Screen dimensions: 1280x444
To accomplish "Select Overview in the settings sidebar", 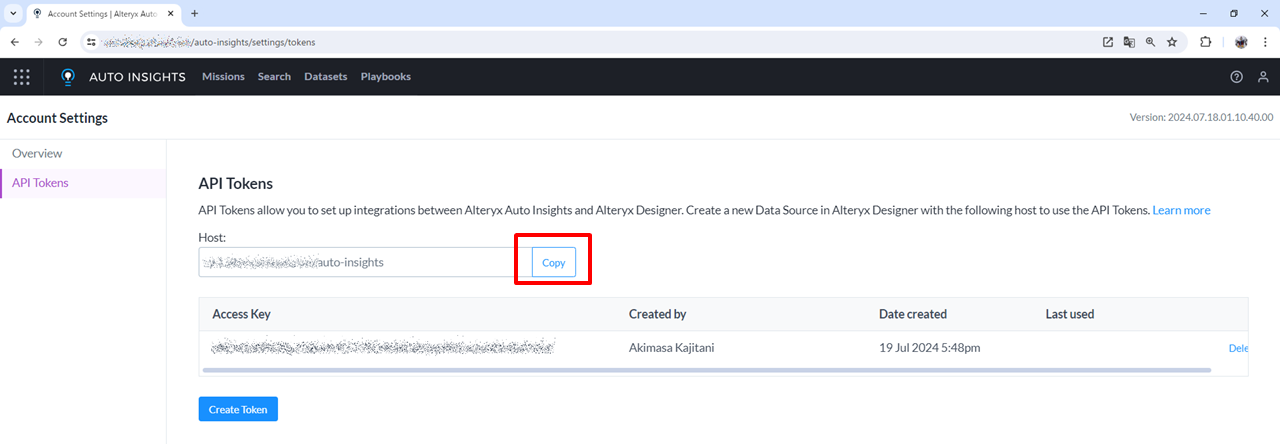I will tap(37, 153).
